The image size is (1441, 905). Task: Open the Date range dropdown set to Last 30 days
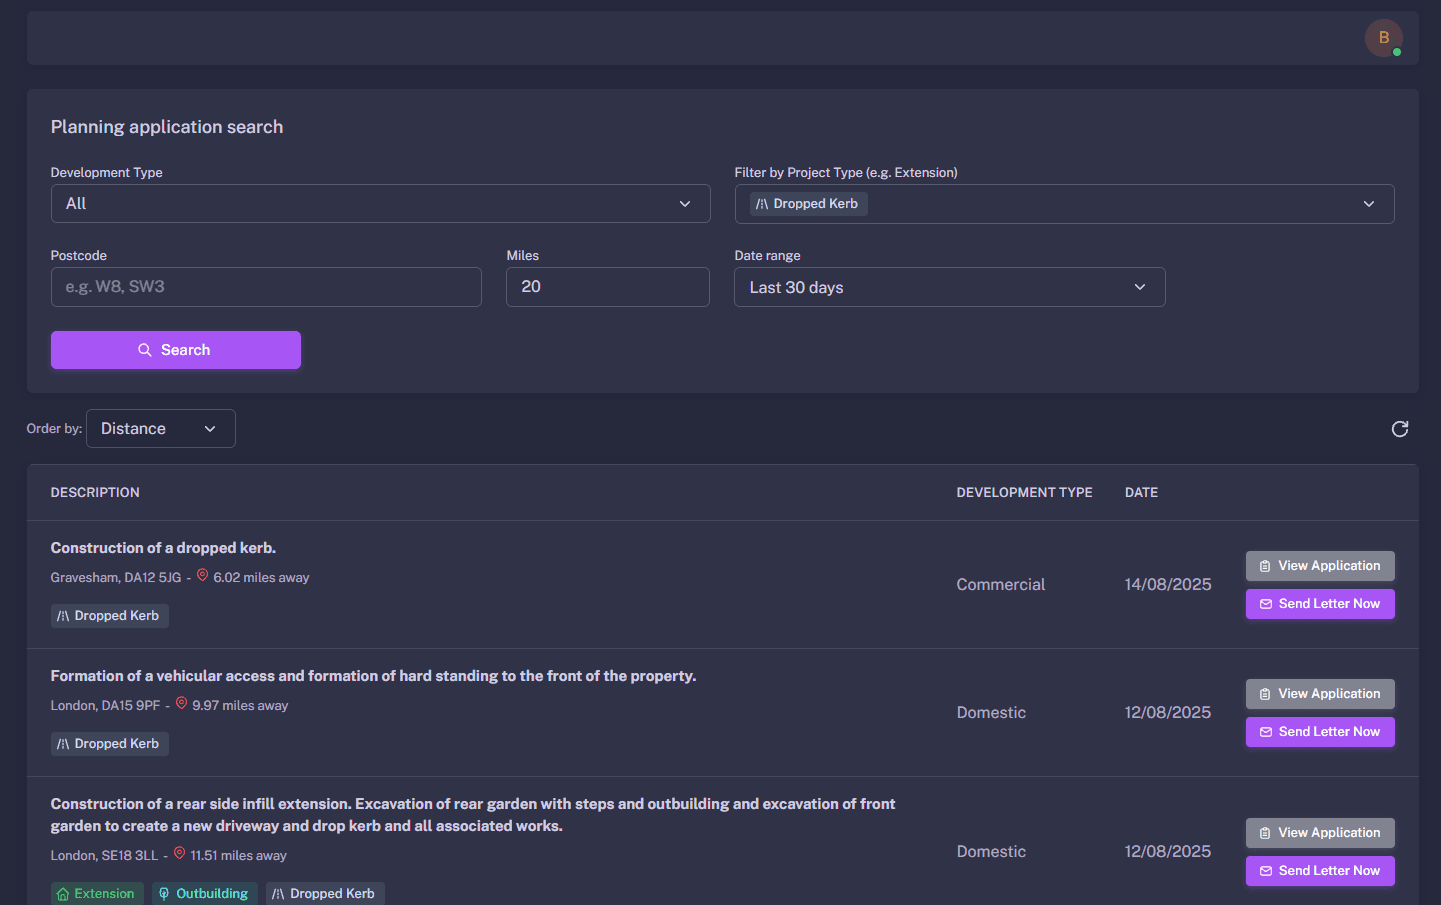pyautogui.click(x=949, y=287)
